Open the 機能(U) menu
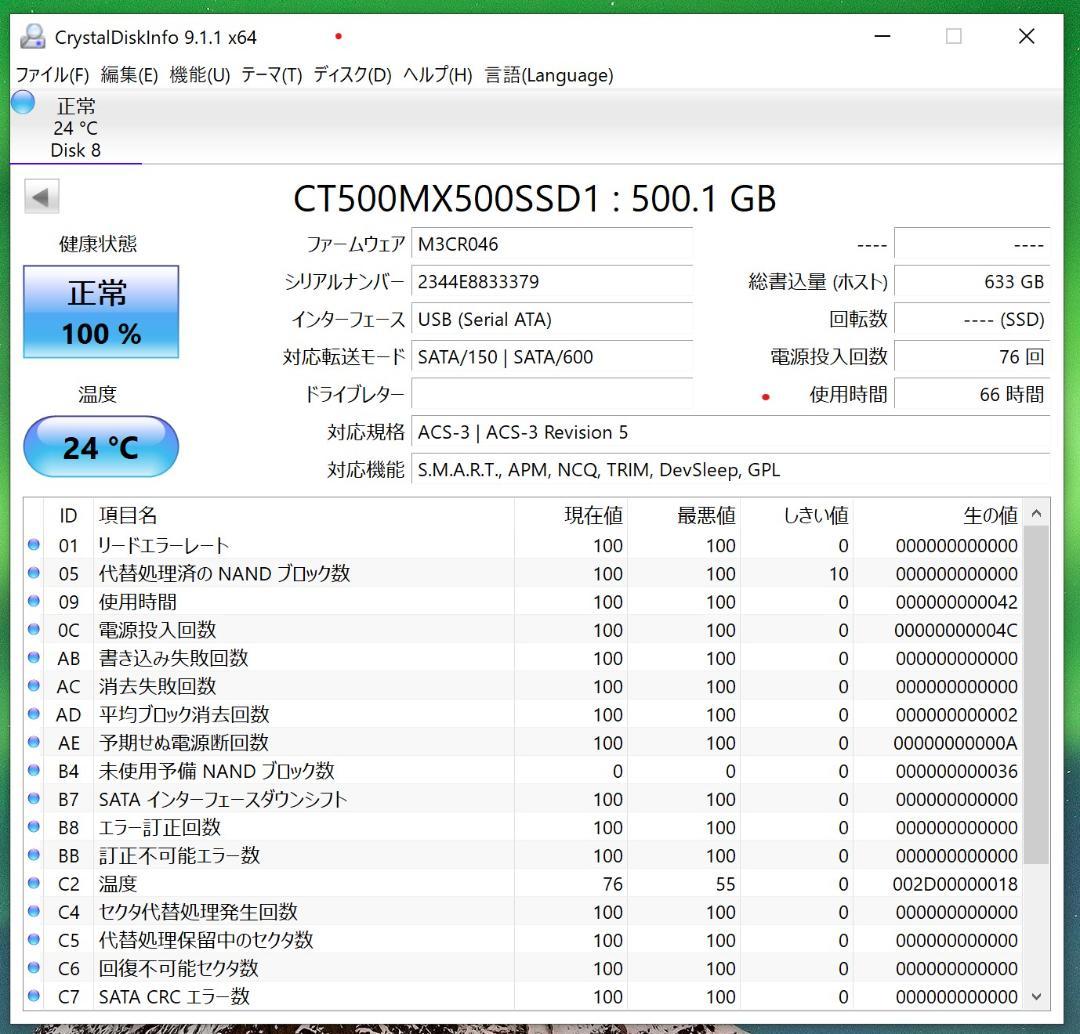The width and height of the screenshot is (1080, 1034). tap(200, 74)
